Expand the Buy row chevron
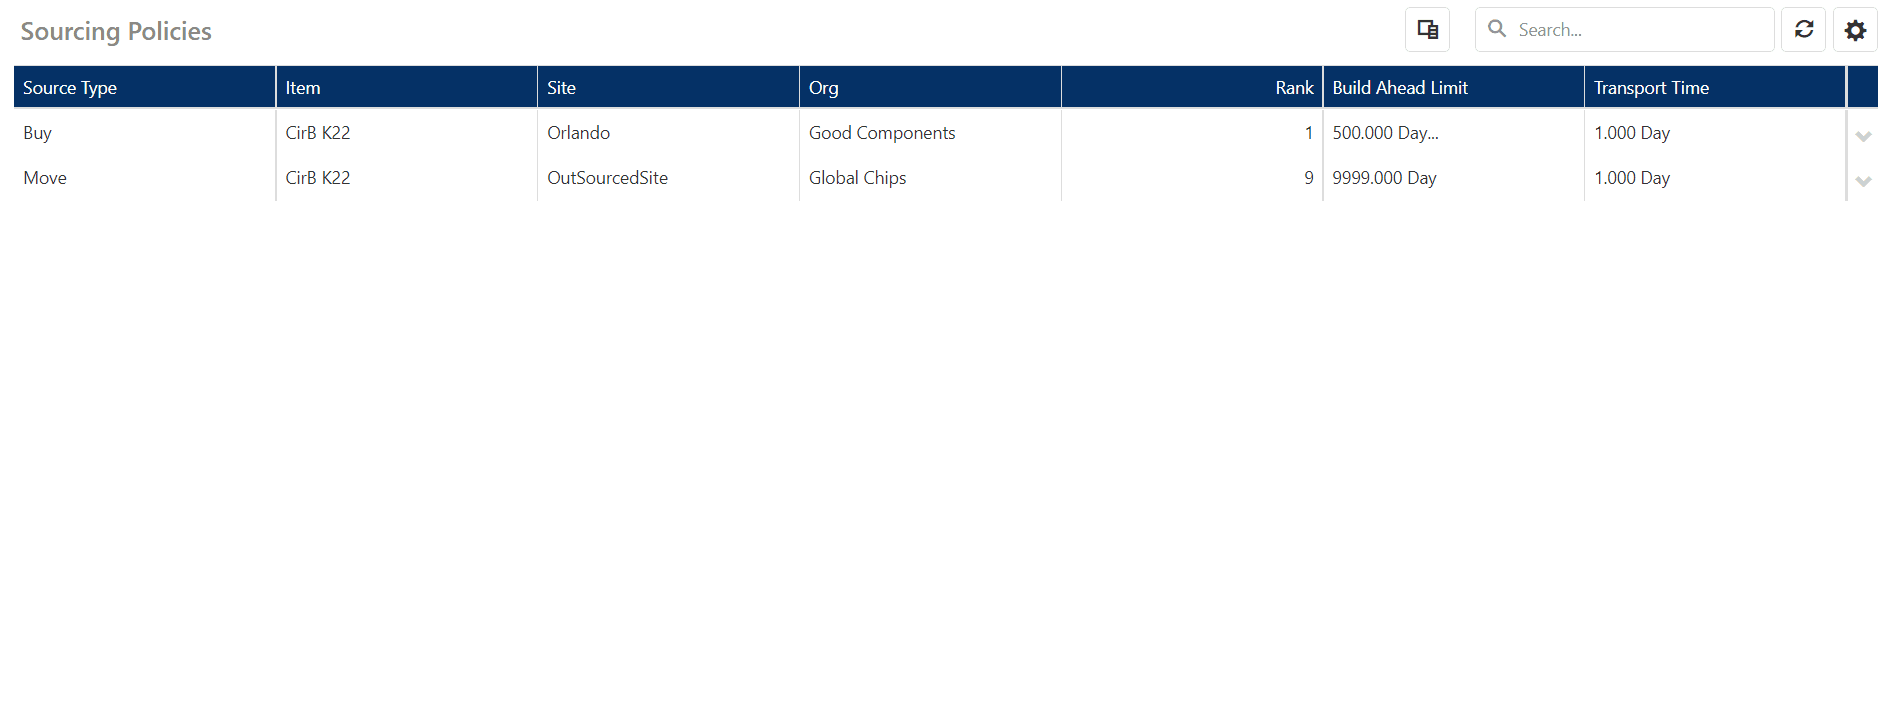The height and width of the screenshot is (727, 1897). pyautogui.click(x=1863, y=136)
